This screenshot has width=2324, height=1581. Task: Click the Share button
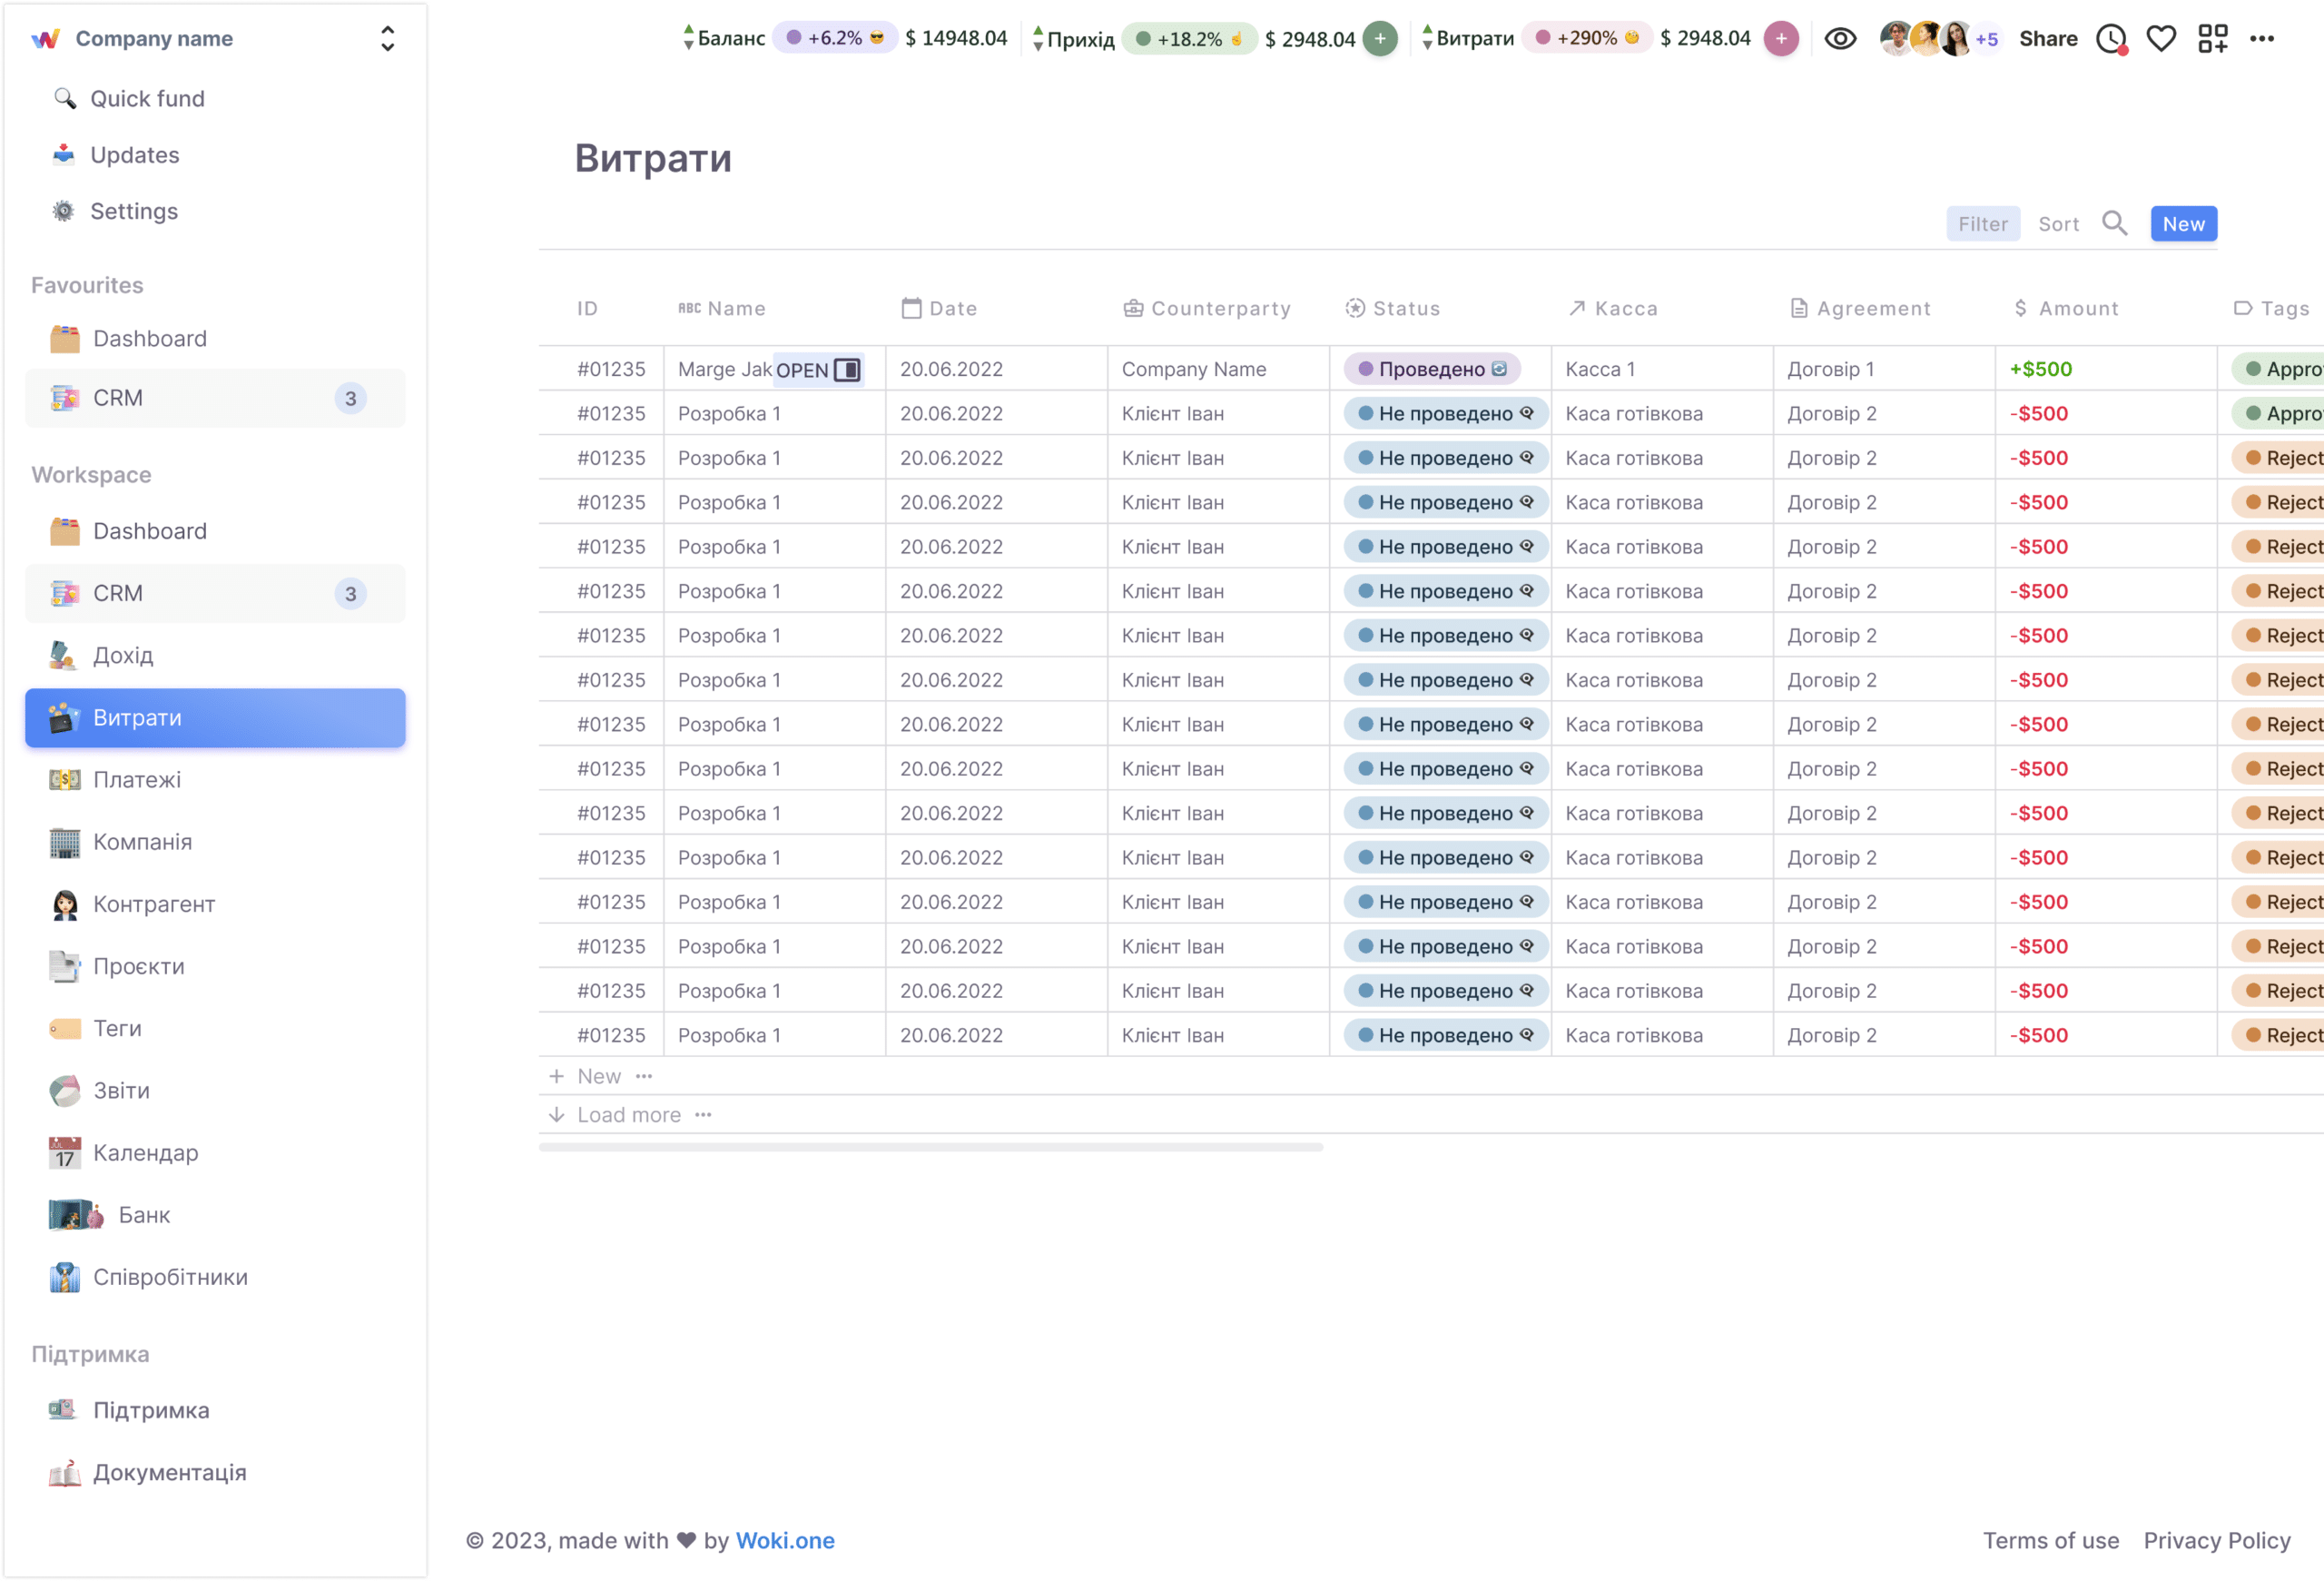(x=2048, y=39)
